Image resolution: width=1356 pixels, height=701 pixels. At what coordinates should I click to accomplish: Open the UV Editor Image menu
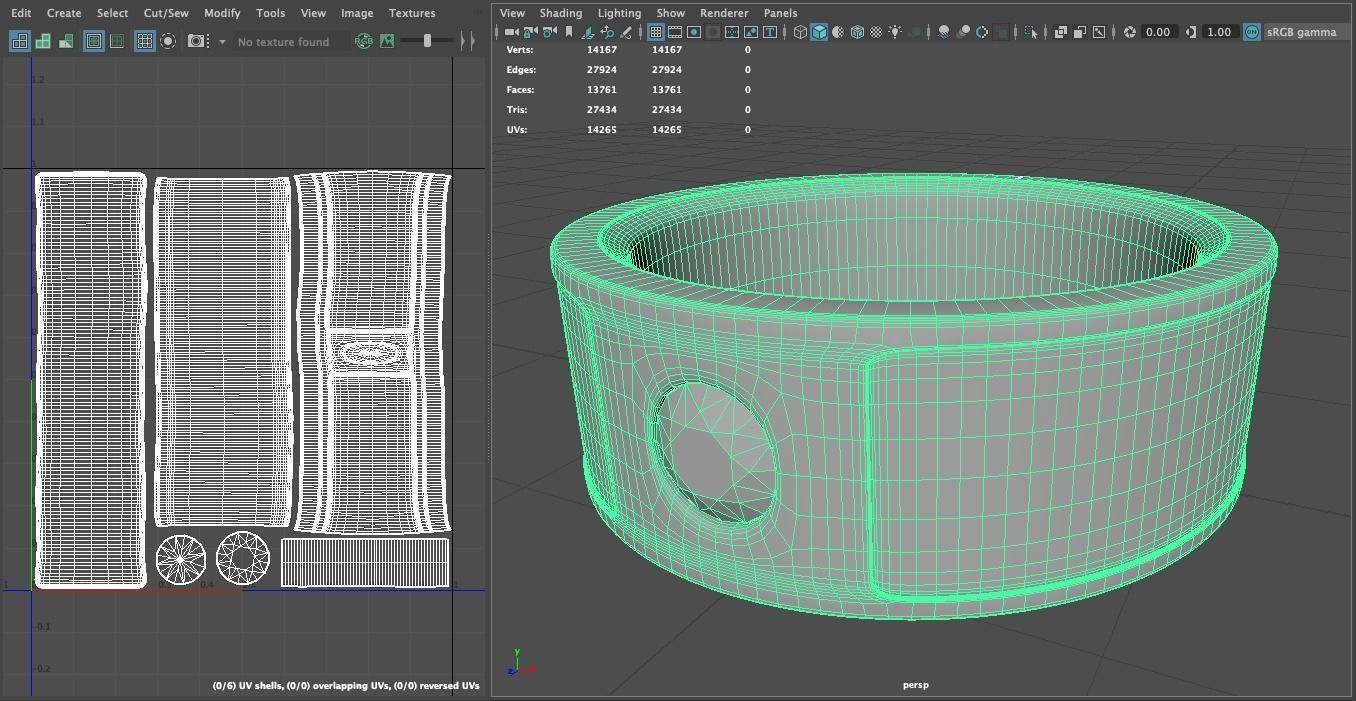point(357,13)
